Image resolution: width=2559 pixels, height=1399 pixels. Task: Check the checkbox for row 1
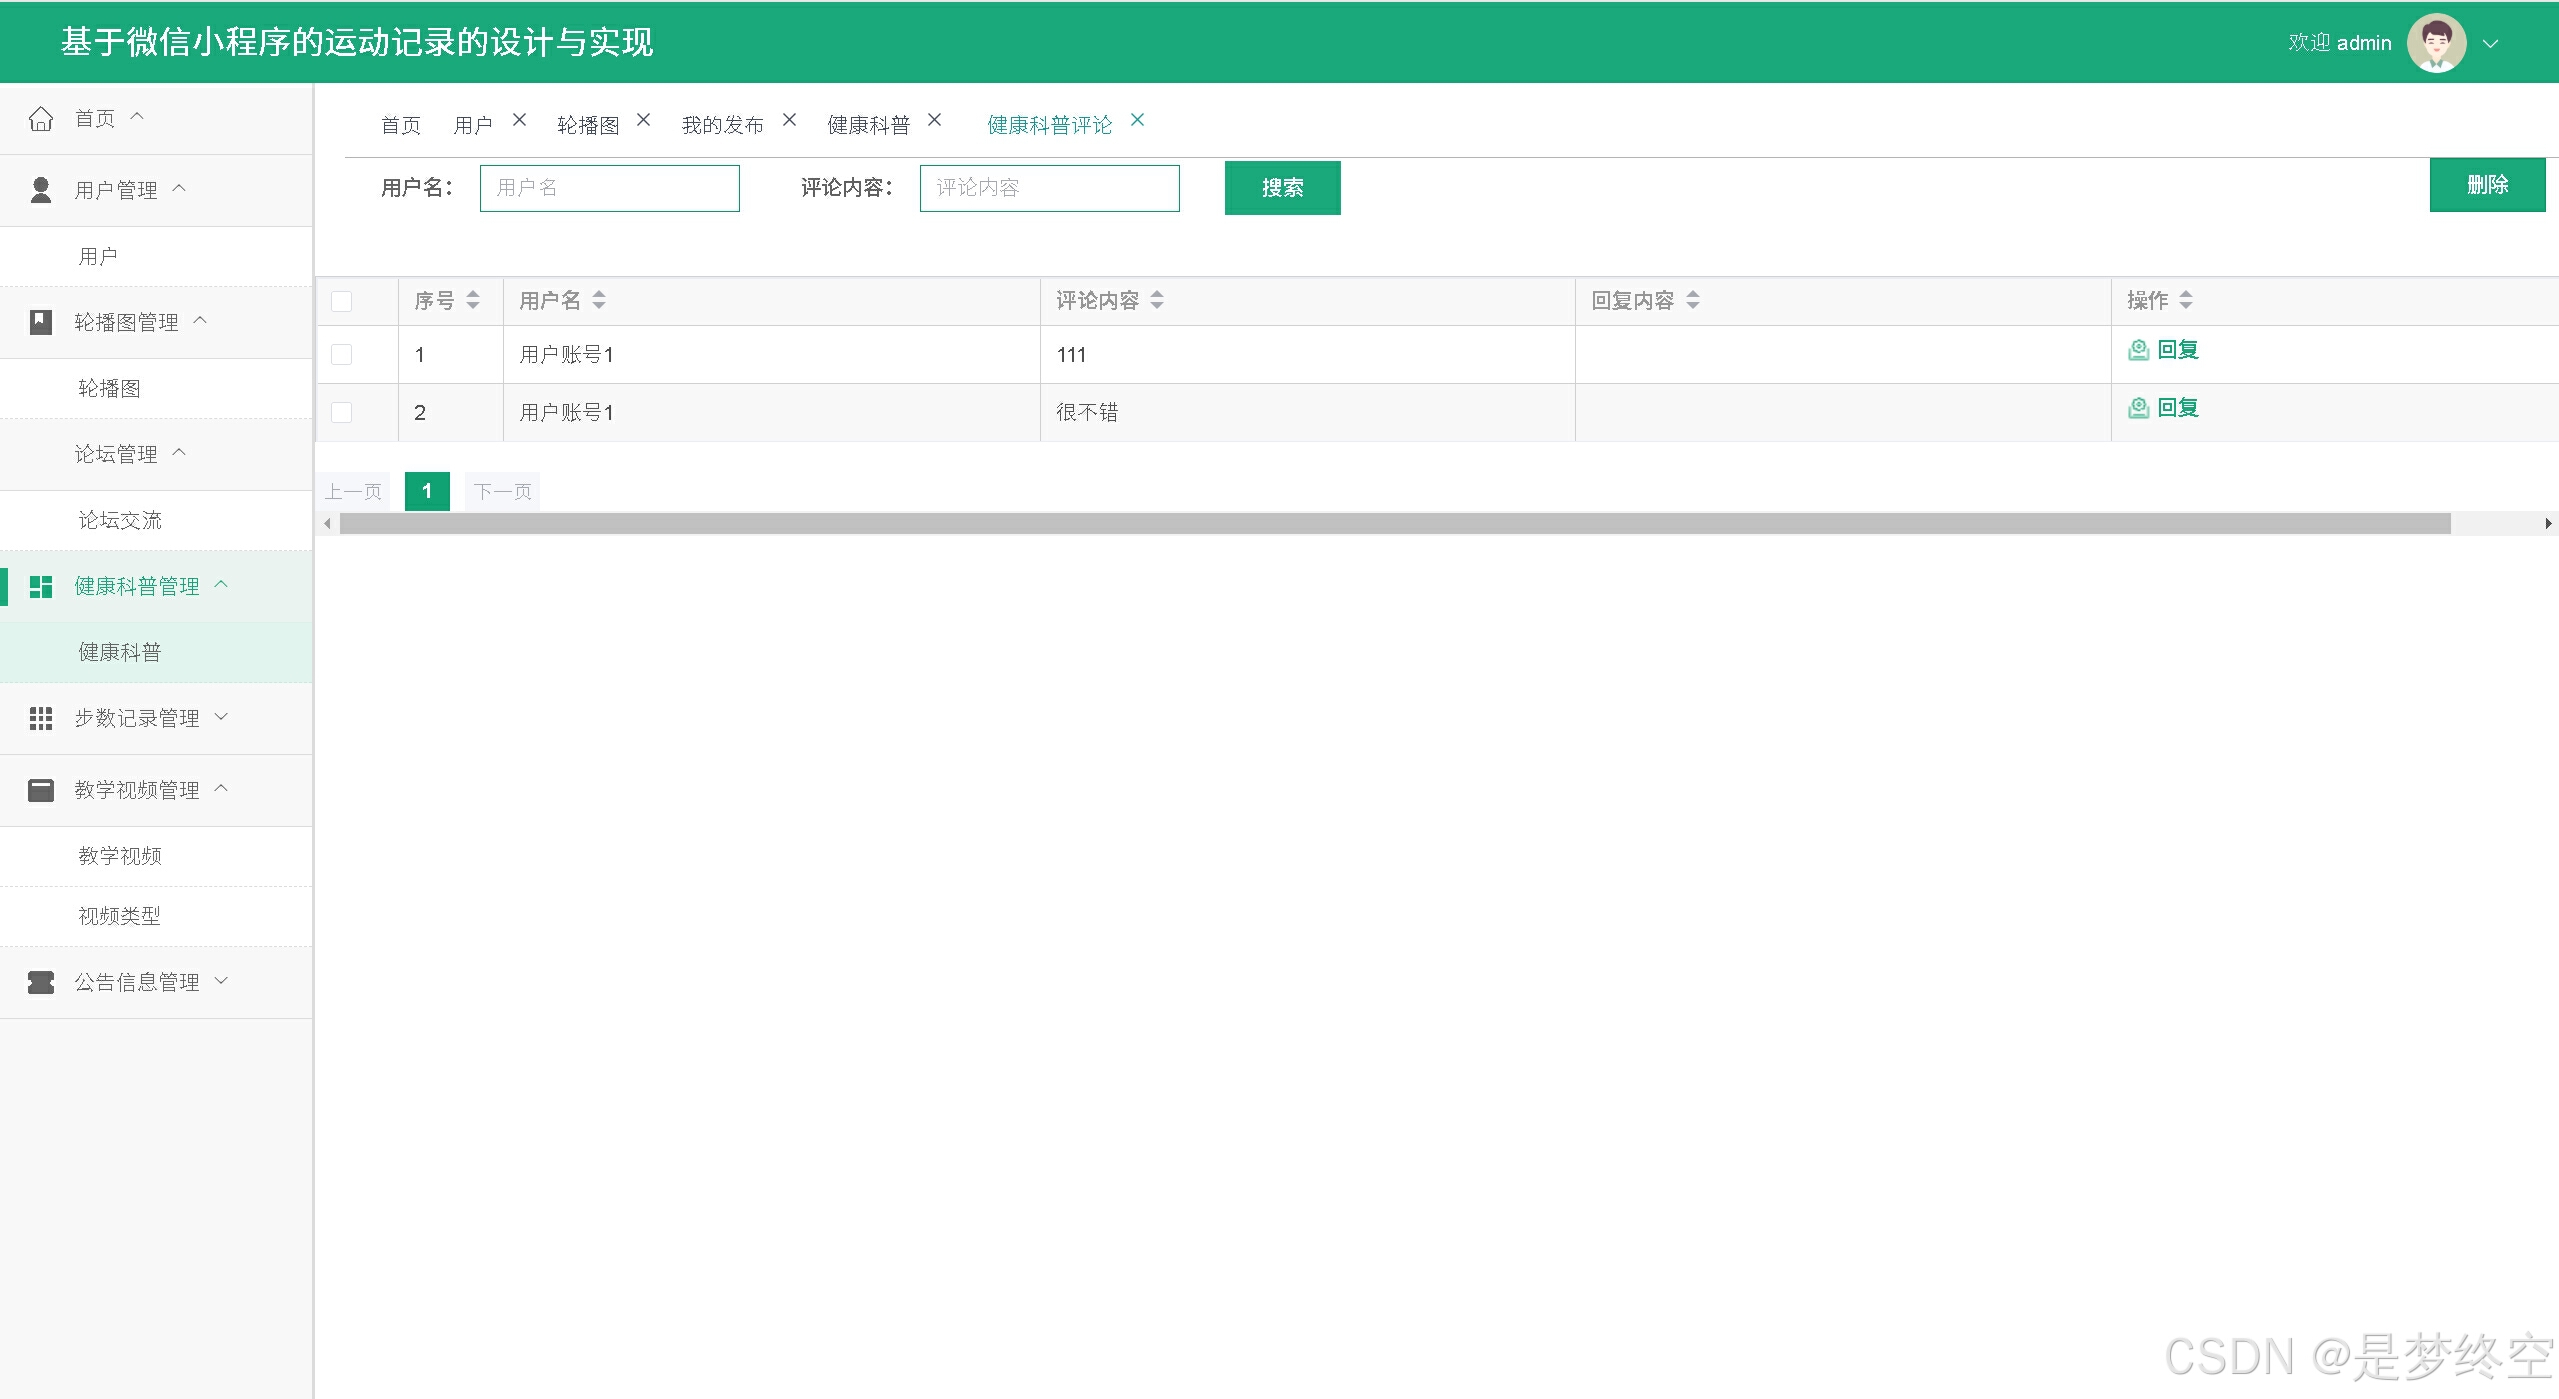tap(341, 354)
